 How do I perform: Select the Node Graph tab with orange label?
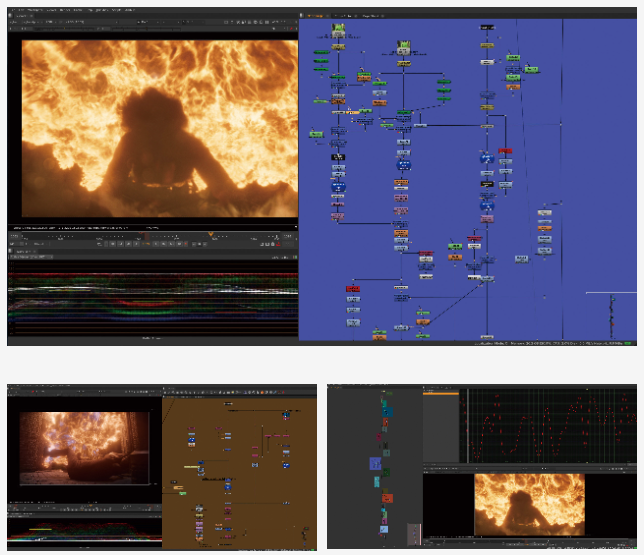point(315,16)
